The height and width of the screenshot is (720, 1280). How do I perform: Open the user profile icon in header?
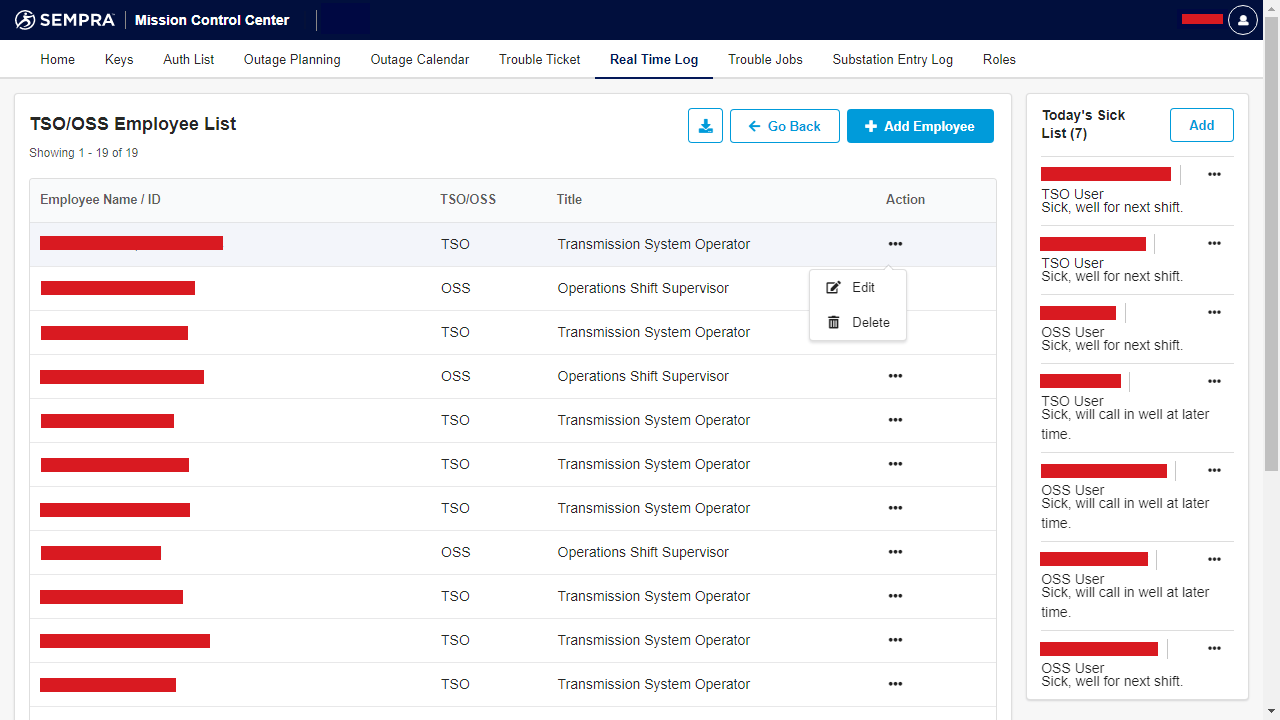[1242, 20]
